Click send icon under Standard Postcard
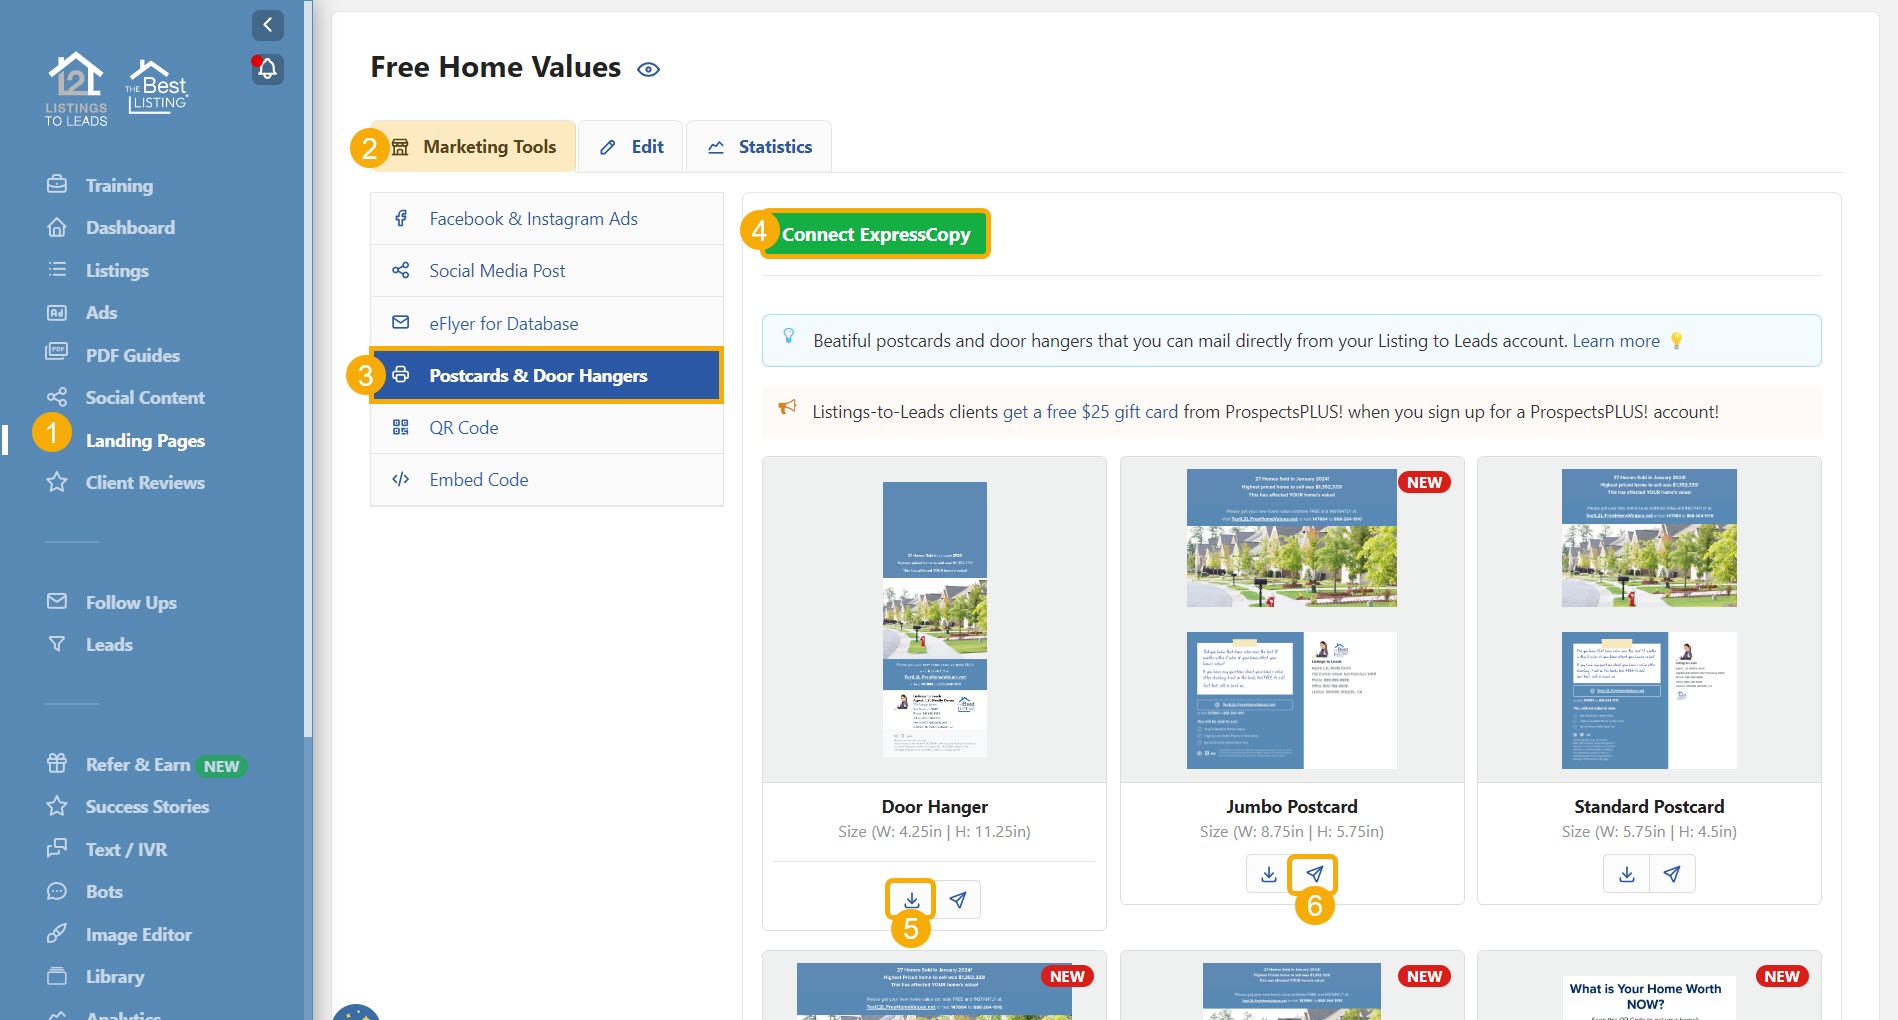The image size is (1898, 1020). tap(1672, 874)
